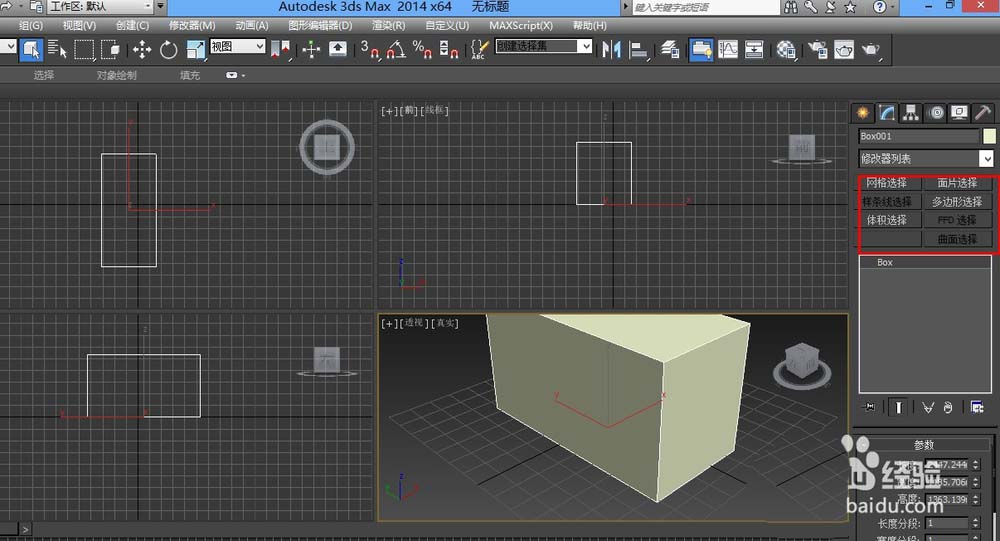The height and width of the screenshot is (541, 1000).
Task: Click the favorites star icon
Action: 849,7
